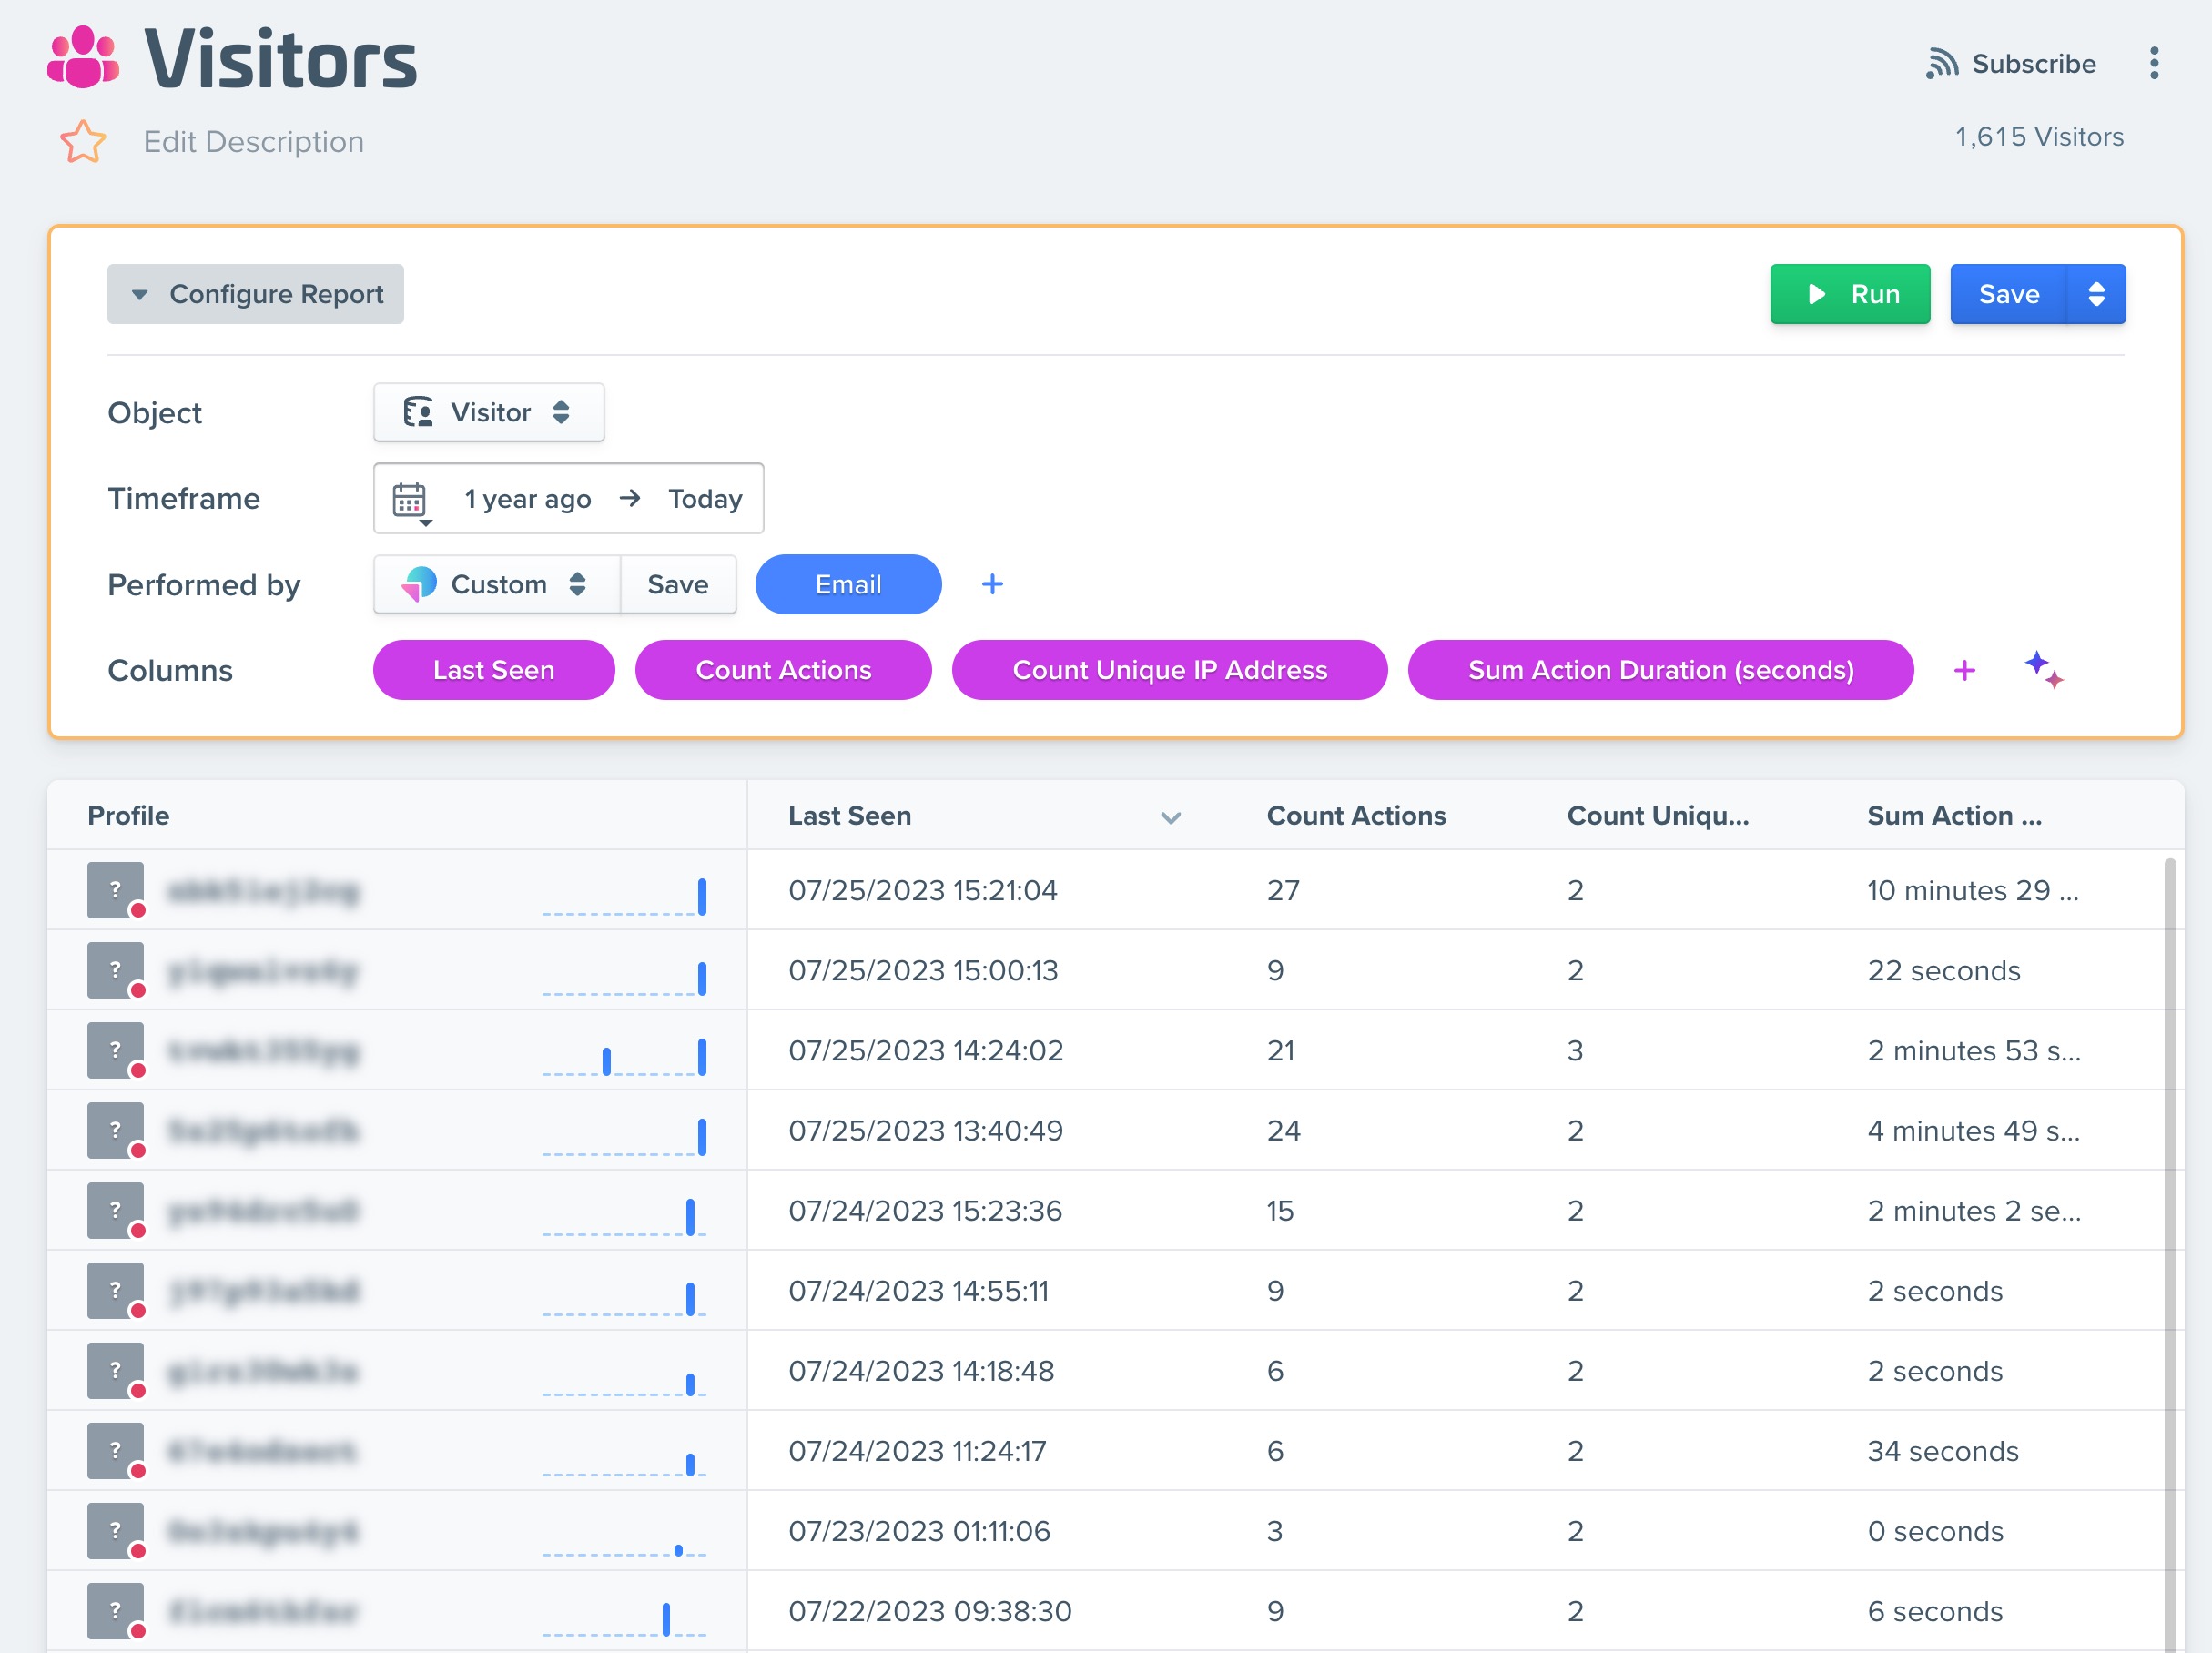
Task: Open the Custom segment dropdown
Action: coord(497,584)
